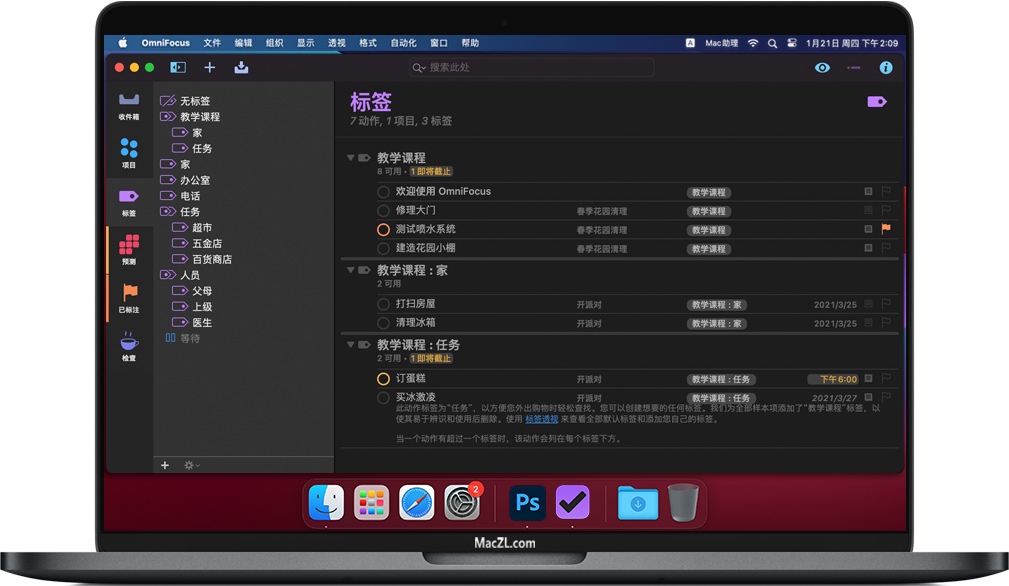
Task: Open the Finder icon in Dock
Action: click(x=326, y=502)
